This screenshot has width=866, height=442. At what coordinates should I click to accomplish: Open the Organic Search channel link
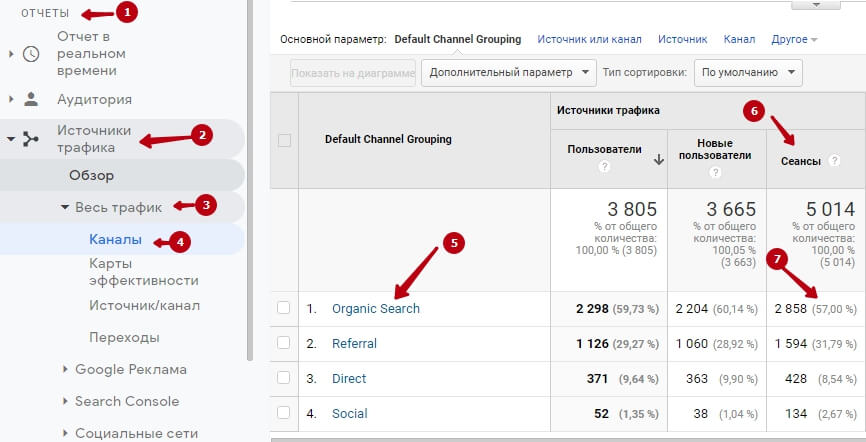(376, 308)
